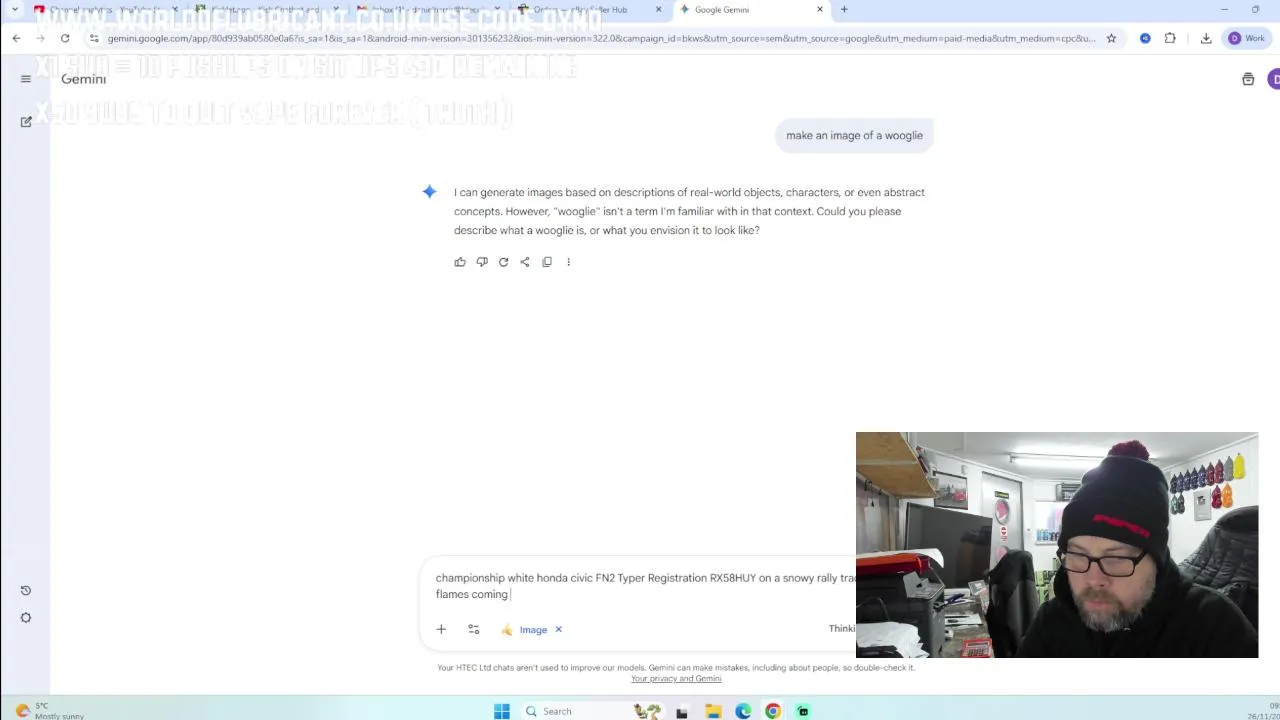Close the Google Gemini tab
The width and height of the screenshot is (1280, 720).
820,10
